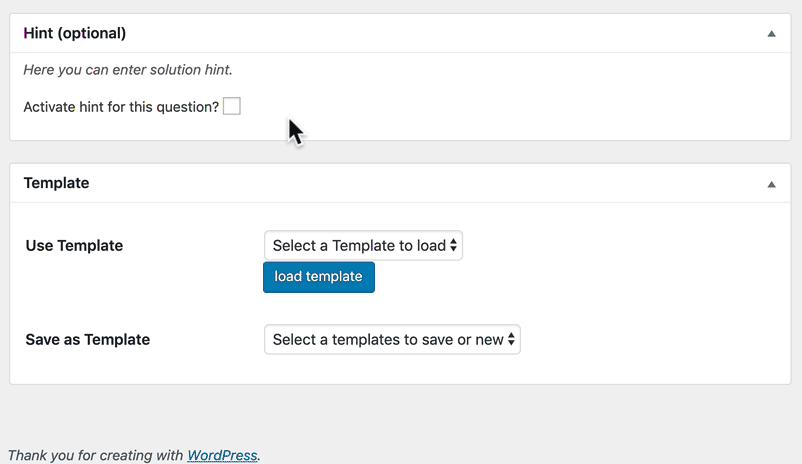The height and width of the screenshot is (464, 802).
Task: Collapse the Template panel arrow
Action: [x=771, y=184]
